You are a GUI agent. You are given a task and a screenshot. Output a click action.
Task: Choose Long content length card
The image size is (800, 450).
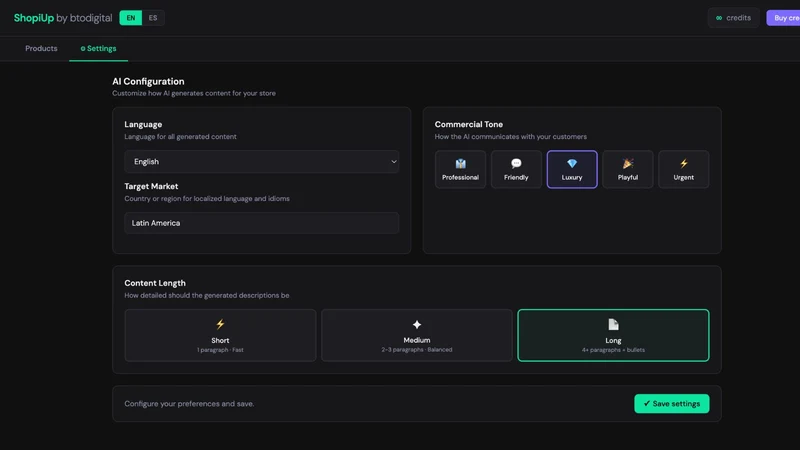613,335
